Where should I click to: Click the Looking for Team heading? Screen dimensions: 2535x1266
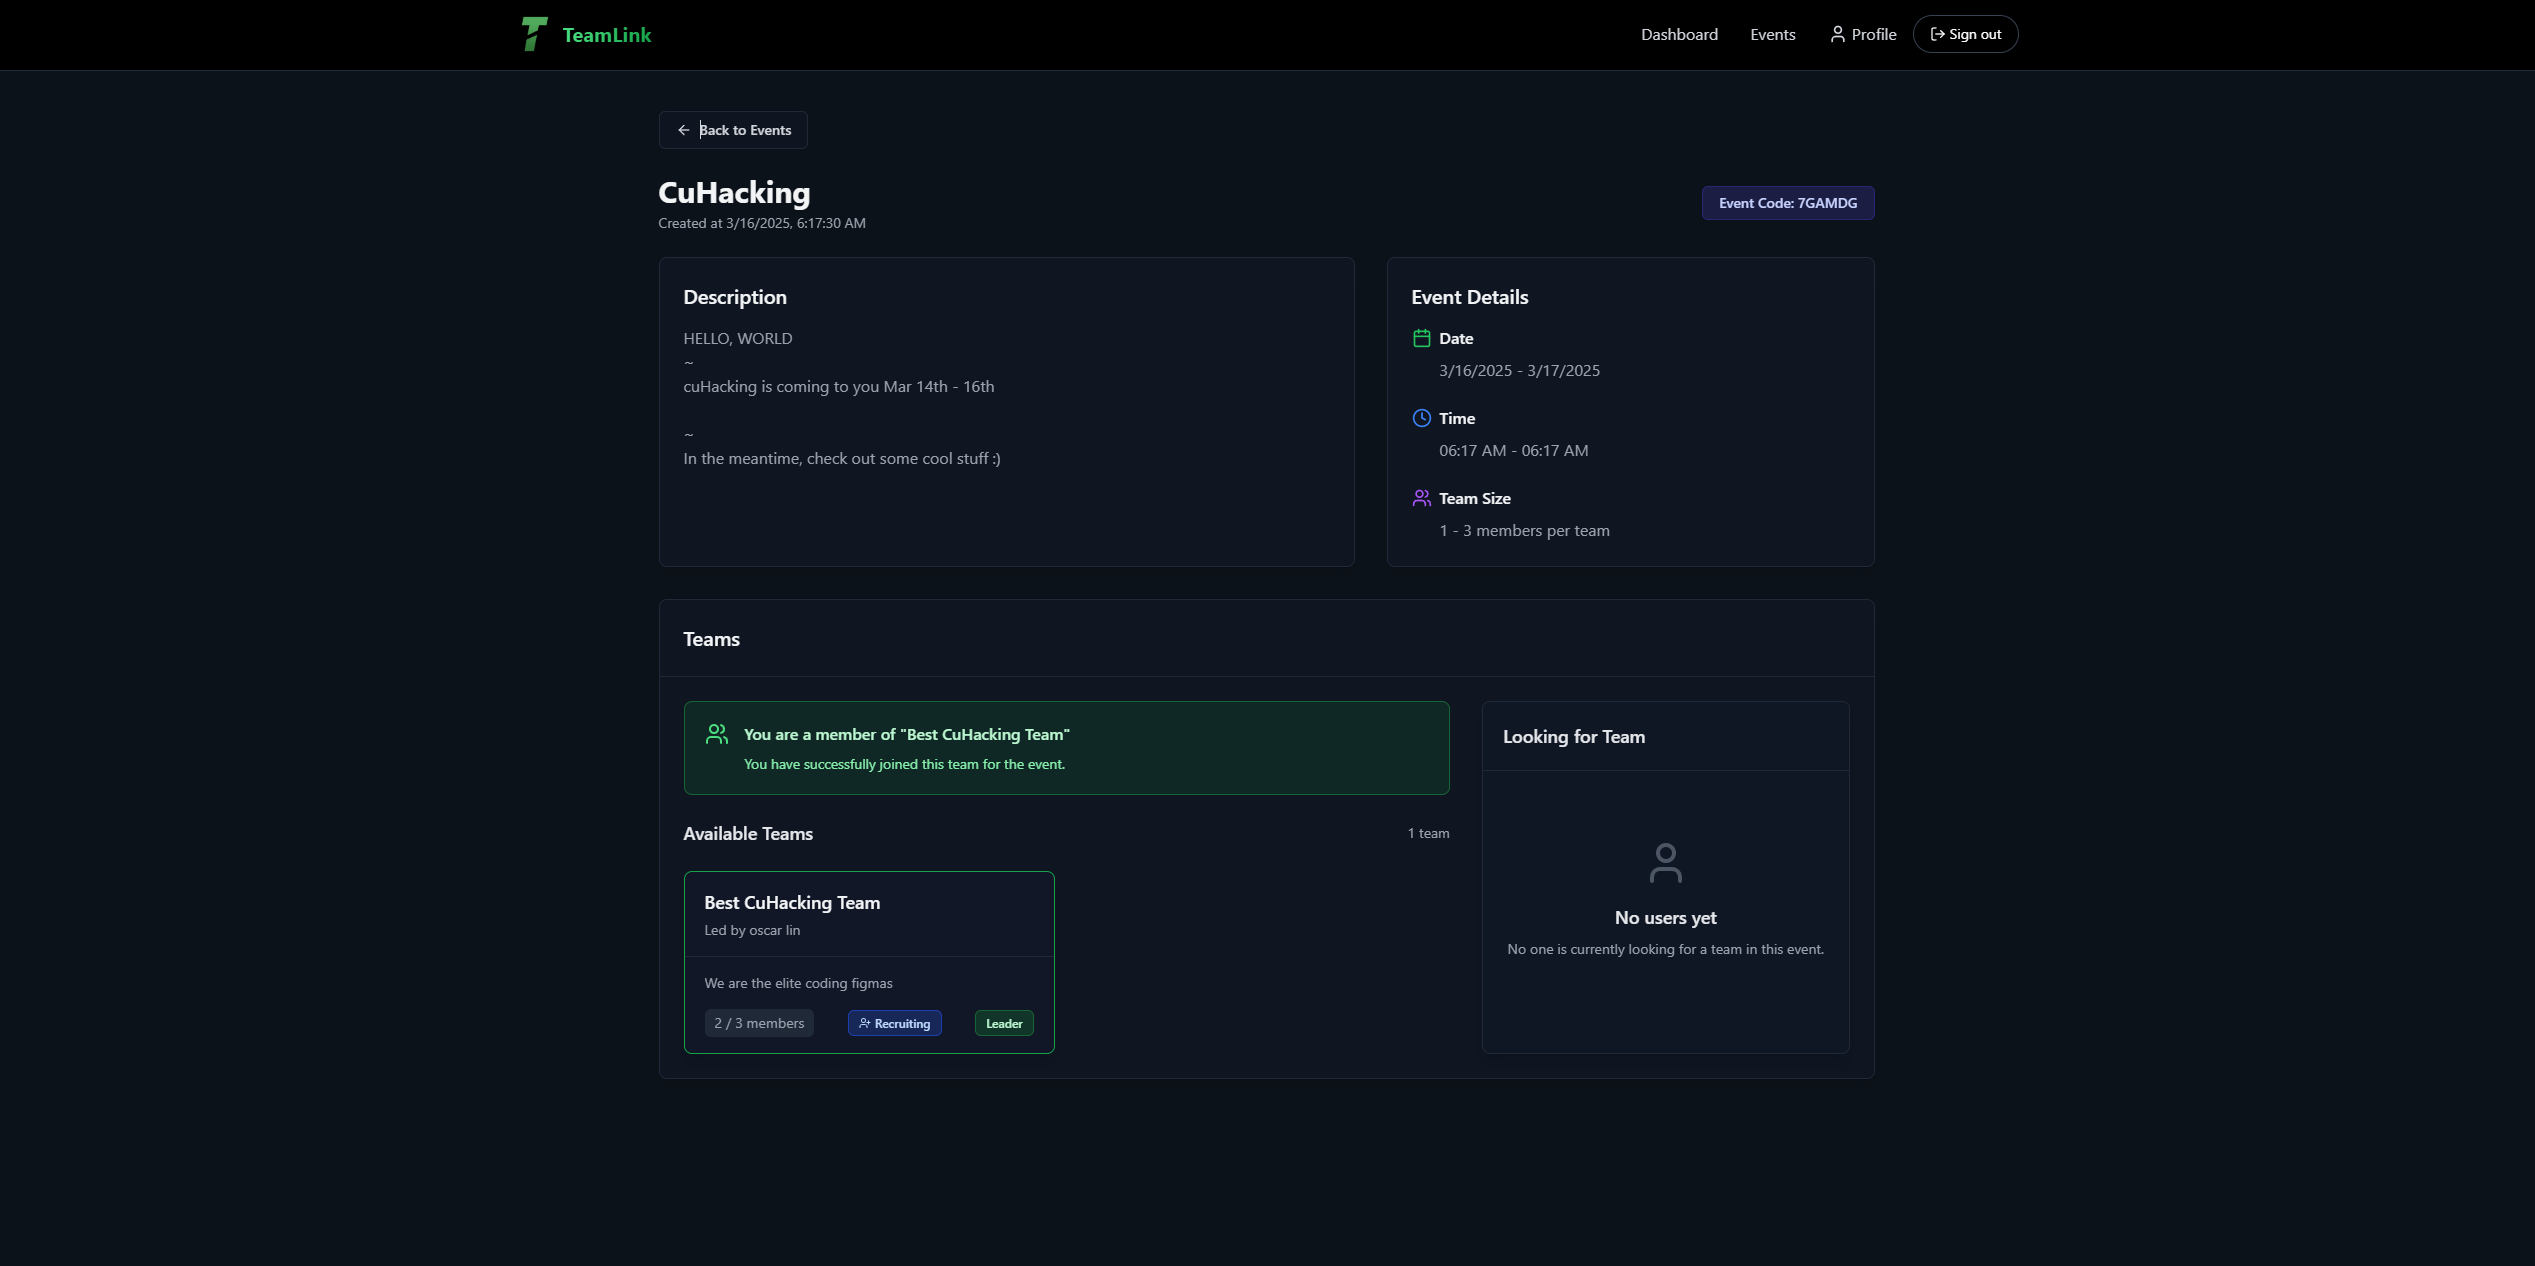pos(1573,737)
